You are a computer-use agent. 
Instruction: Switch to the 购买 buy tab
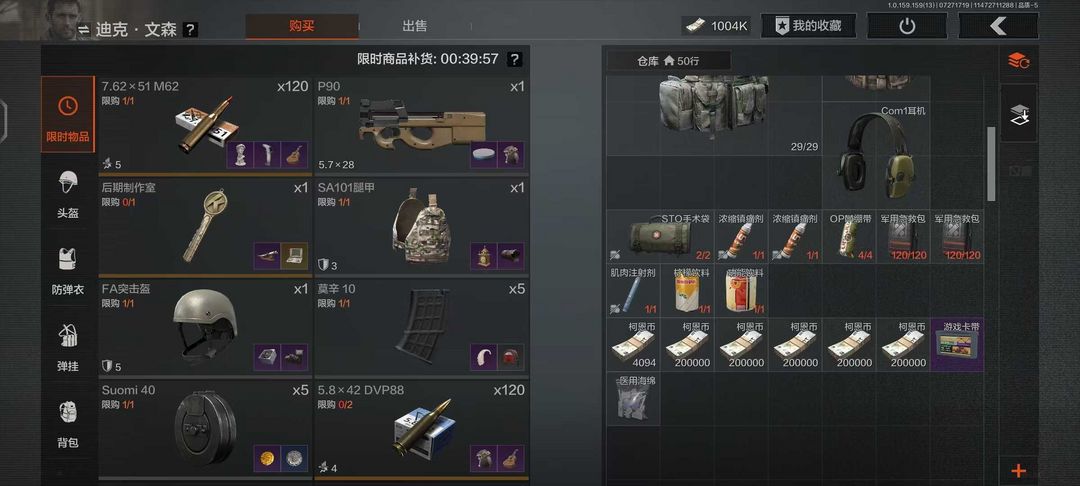pyautogui.click(x=302, y=26)
